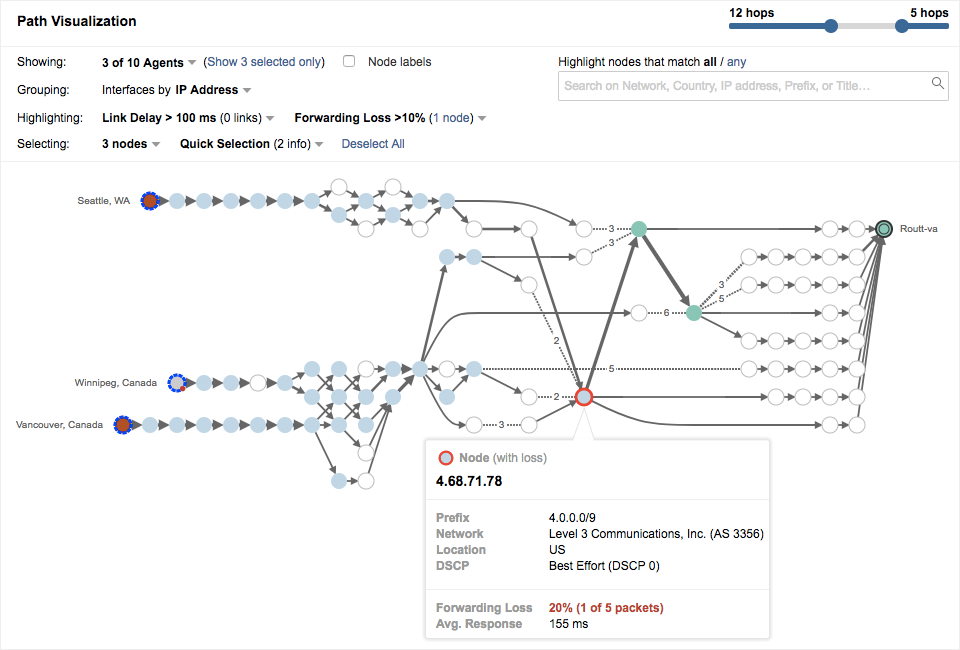Select the green node after link 6
Viewport: 960px width, 650px height.
(x=694, y=313)
